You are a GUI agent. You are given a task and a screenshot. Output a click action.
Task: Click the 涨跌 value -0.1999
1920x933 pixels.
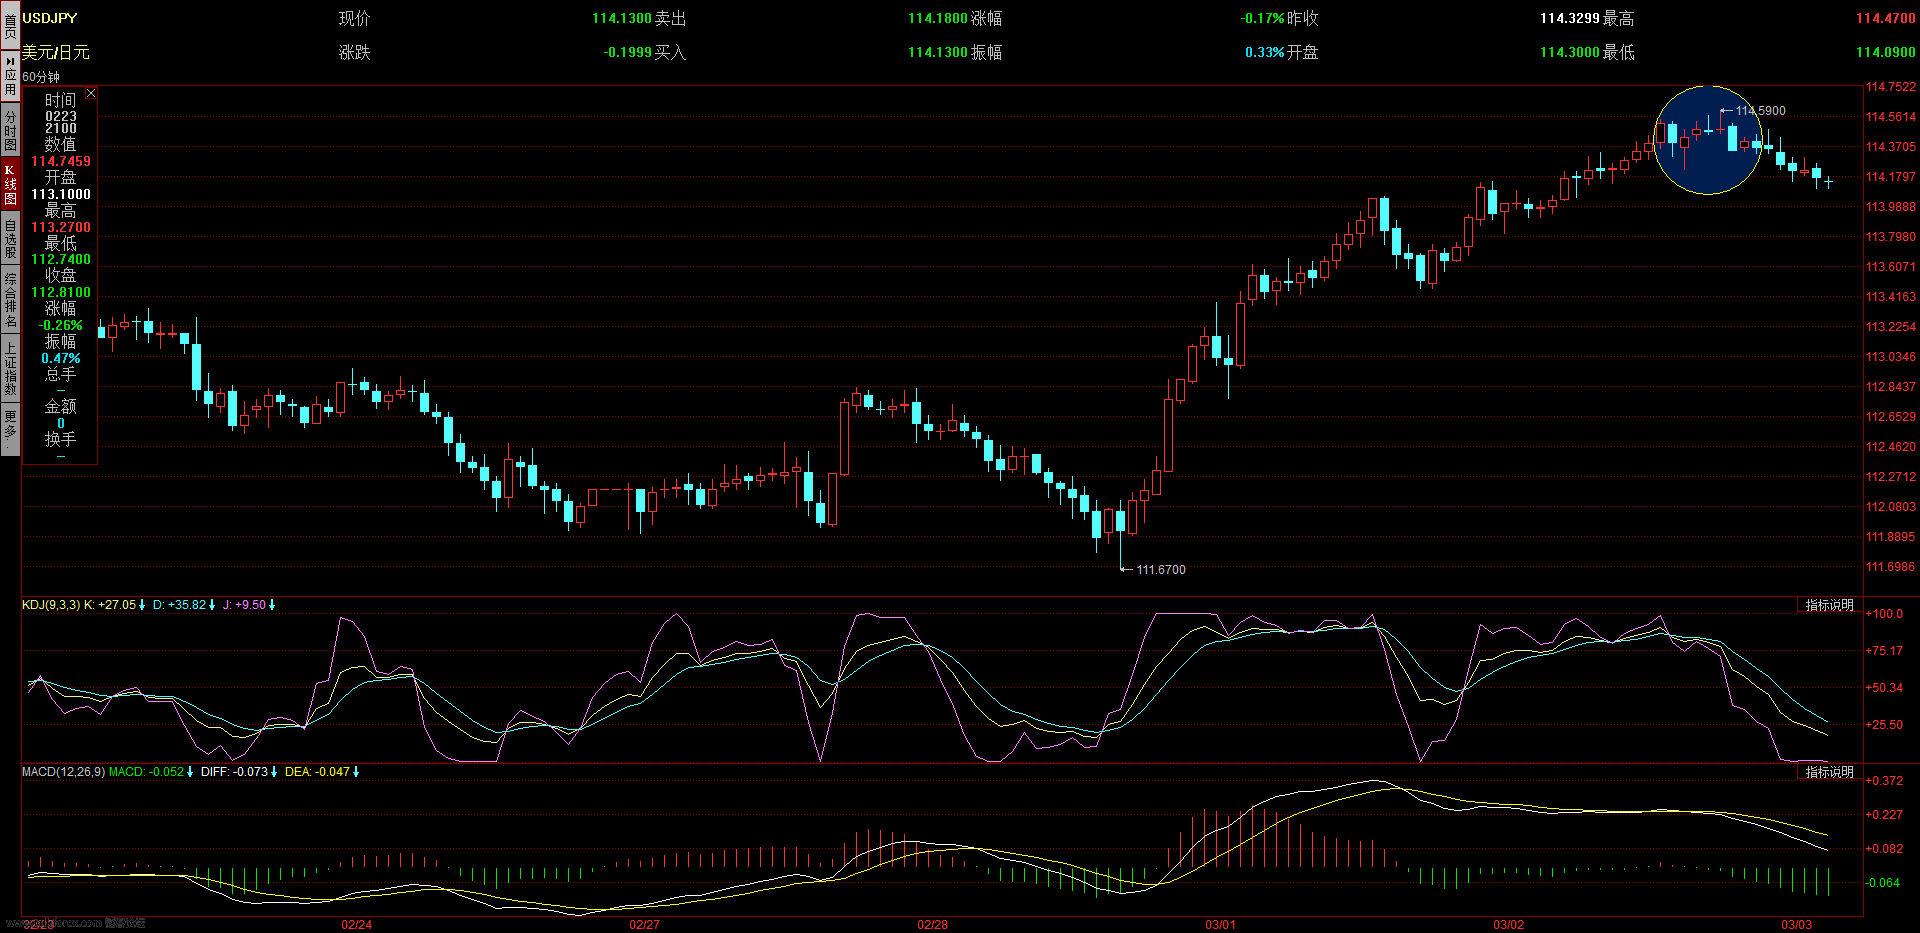click(x=628, y=52)
